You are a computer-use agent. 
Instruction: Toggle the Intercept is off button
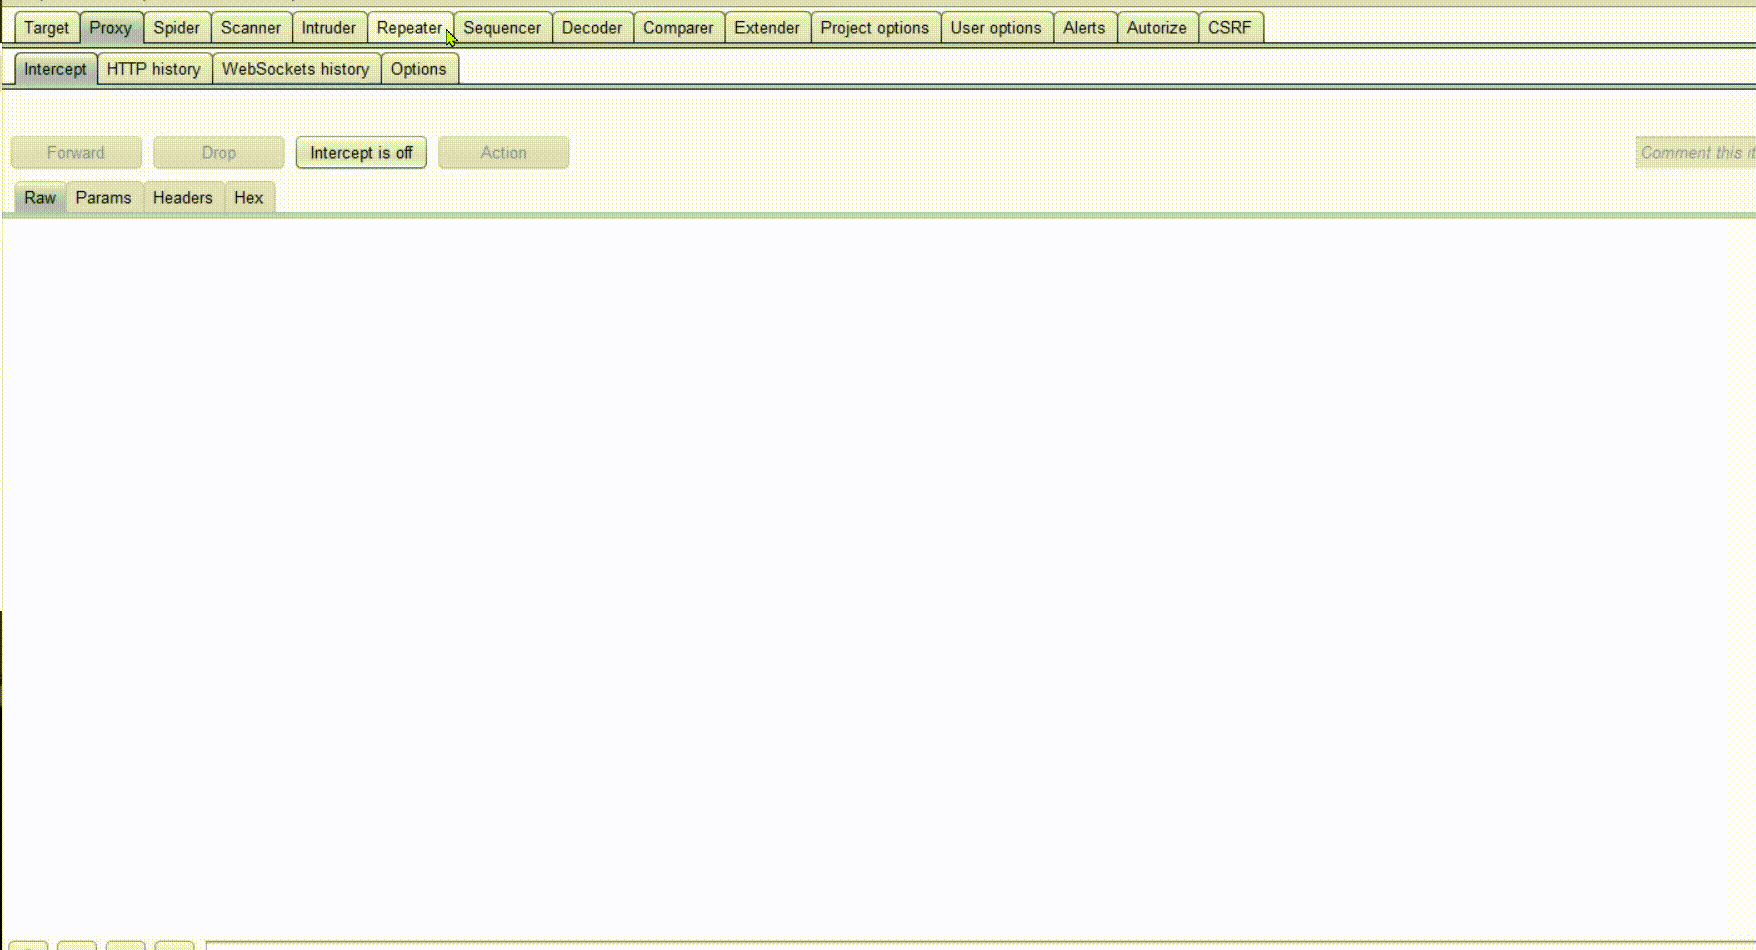tap(361, 153)
